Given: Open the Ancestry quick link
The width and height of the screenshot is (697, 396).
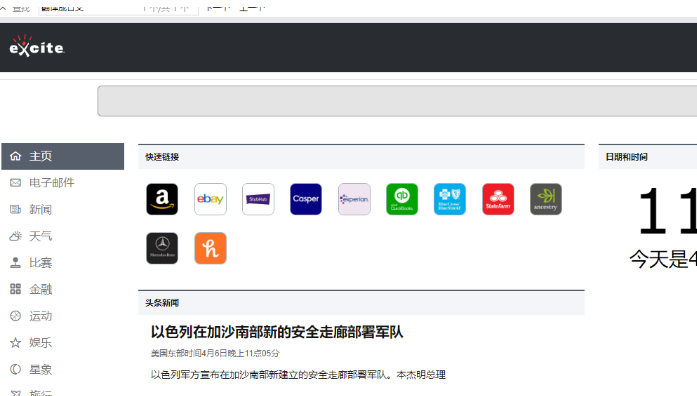Looking at the screenshot, I should click(x=546, y=199).
